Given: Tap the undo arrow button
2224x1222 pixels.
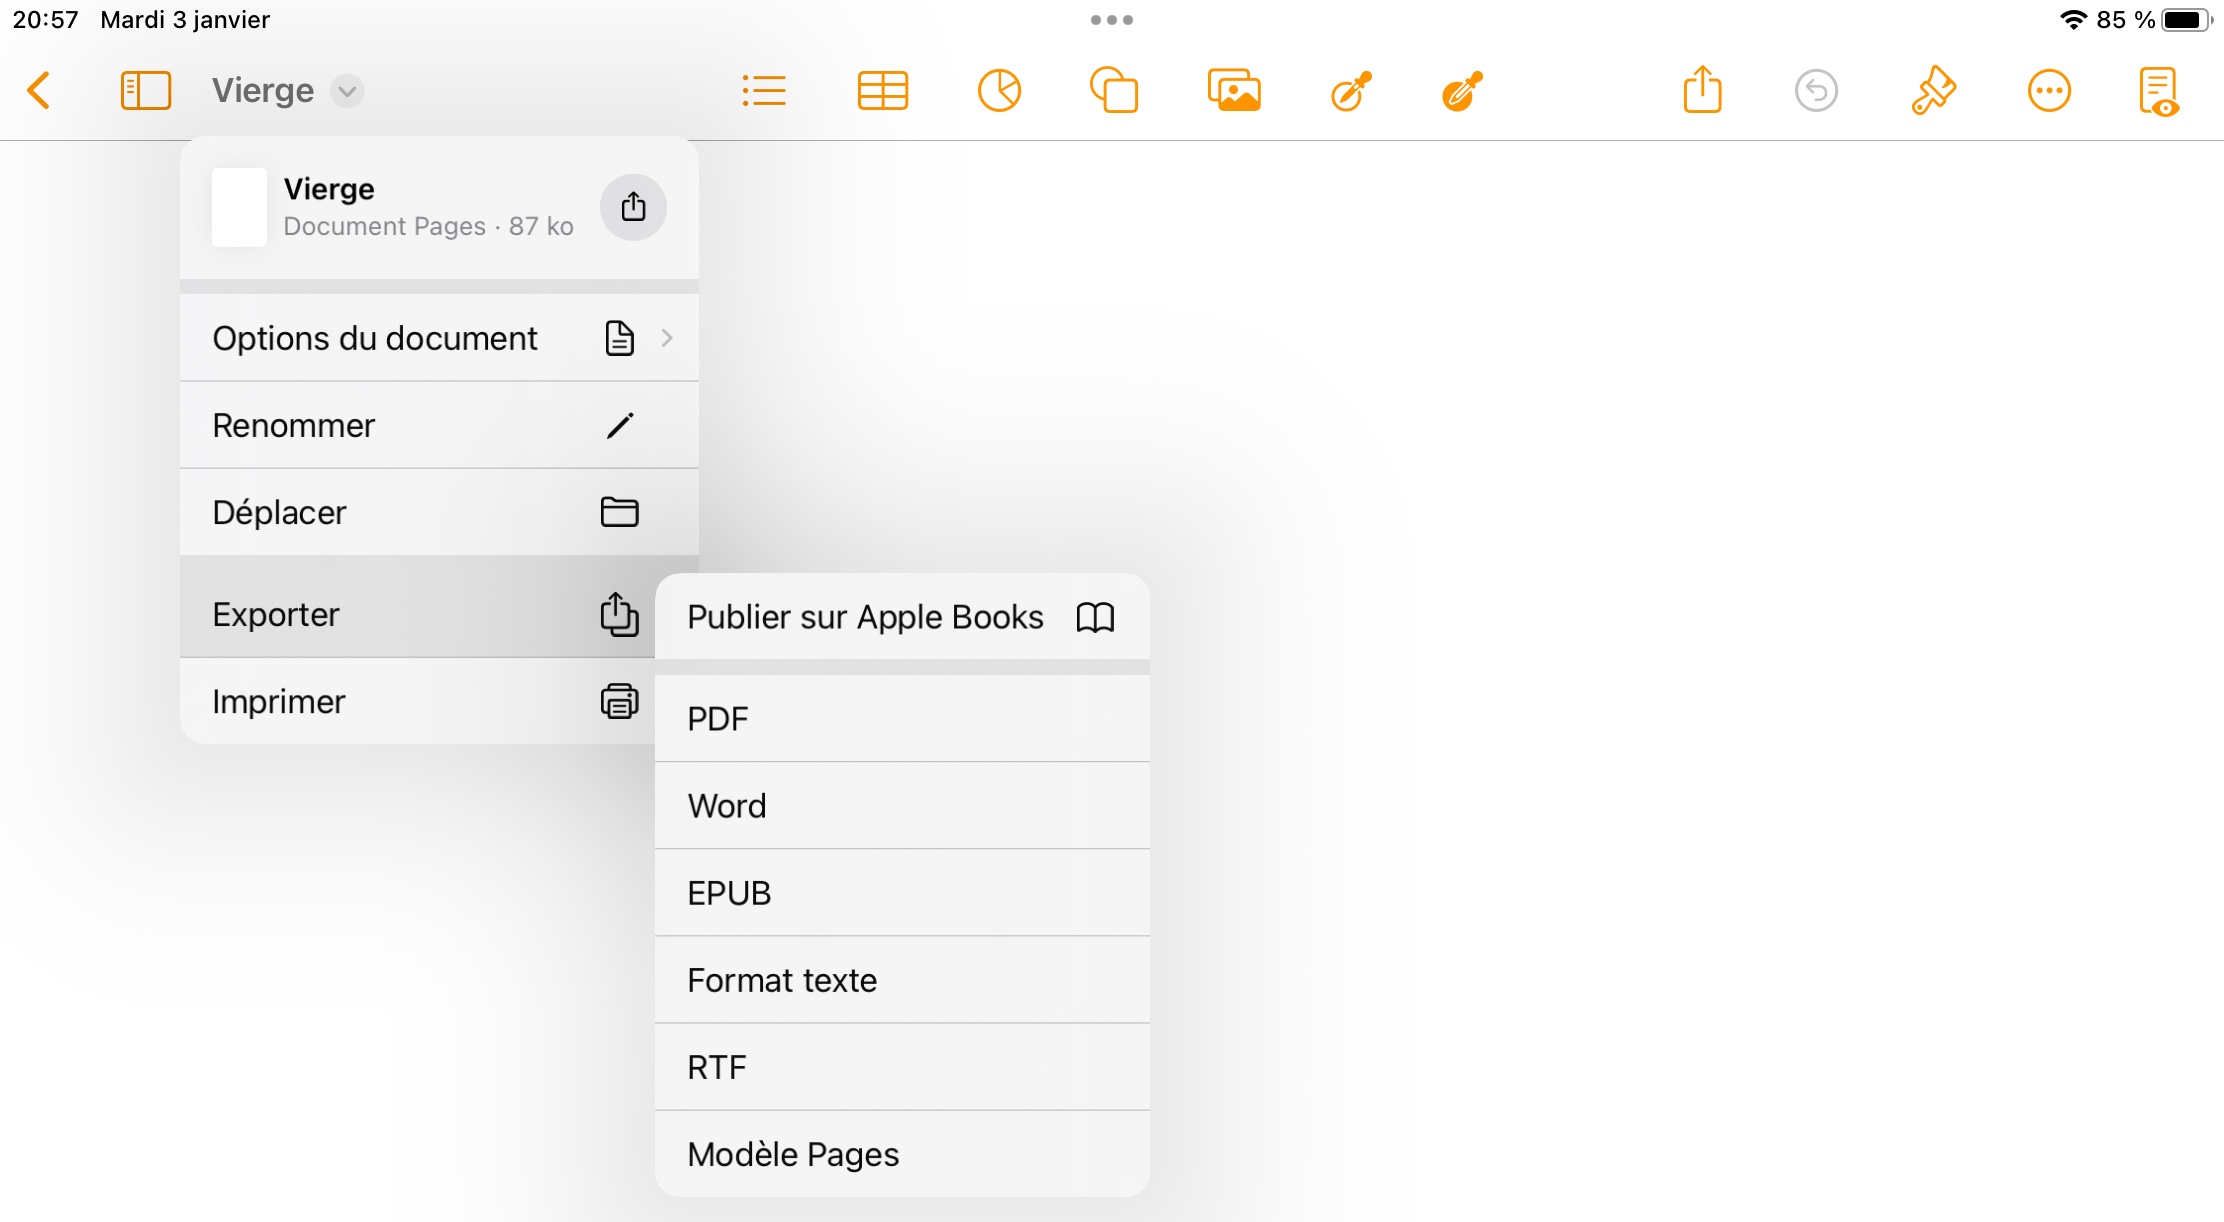Looking at the screenshot, I should tap(1816, 91).
